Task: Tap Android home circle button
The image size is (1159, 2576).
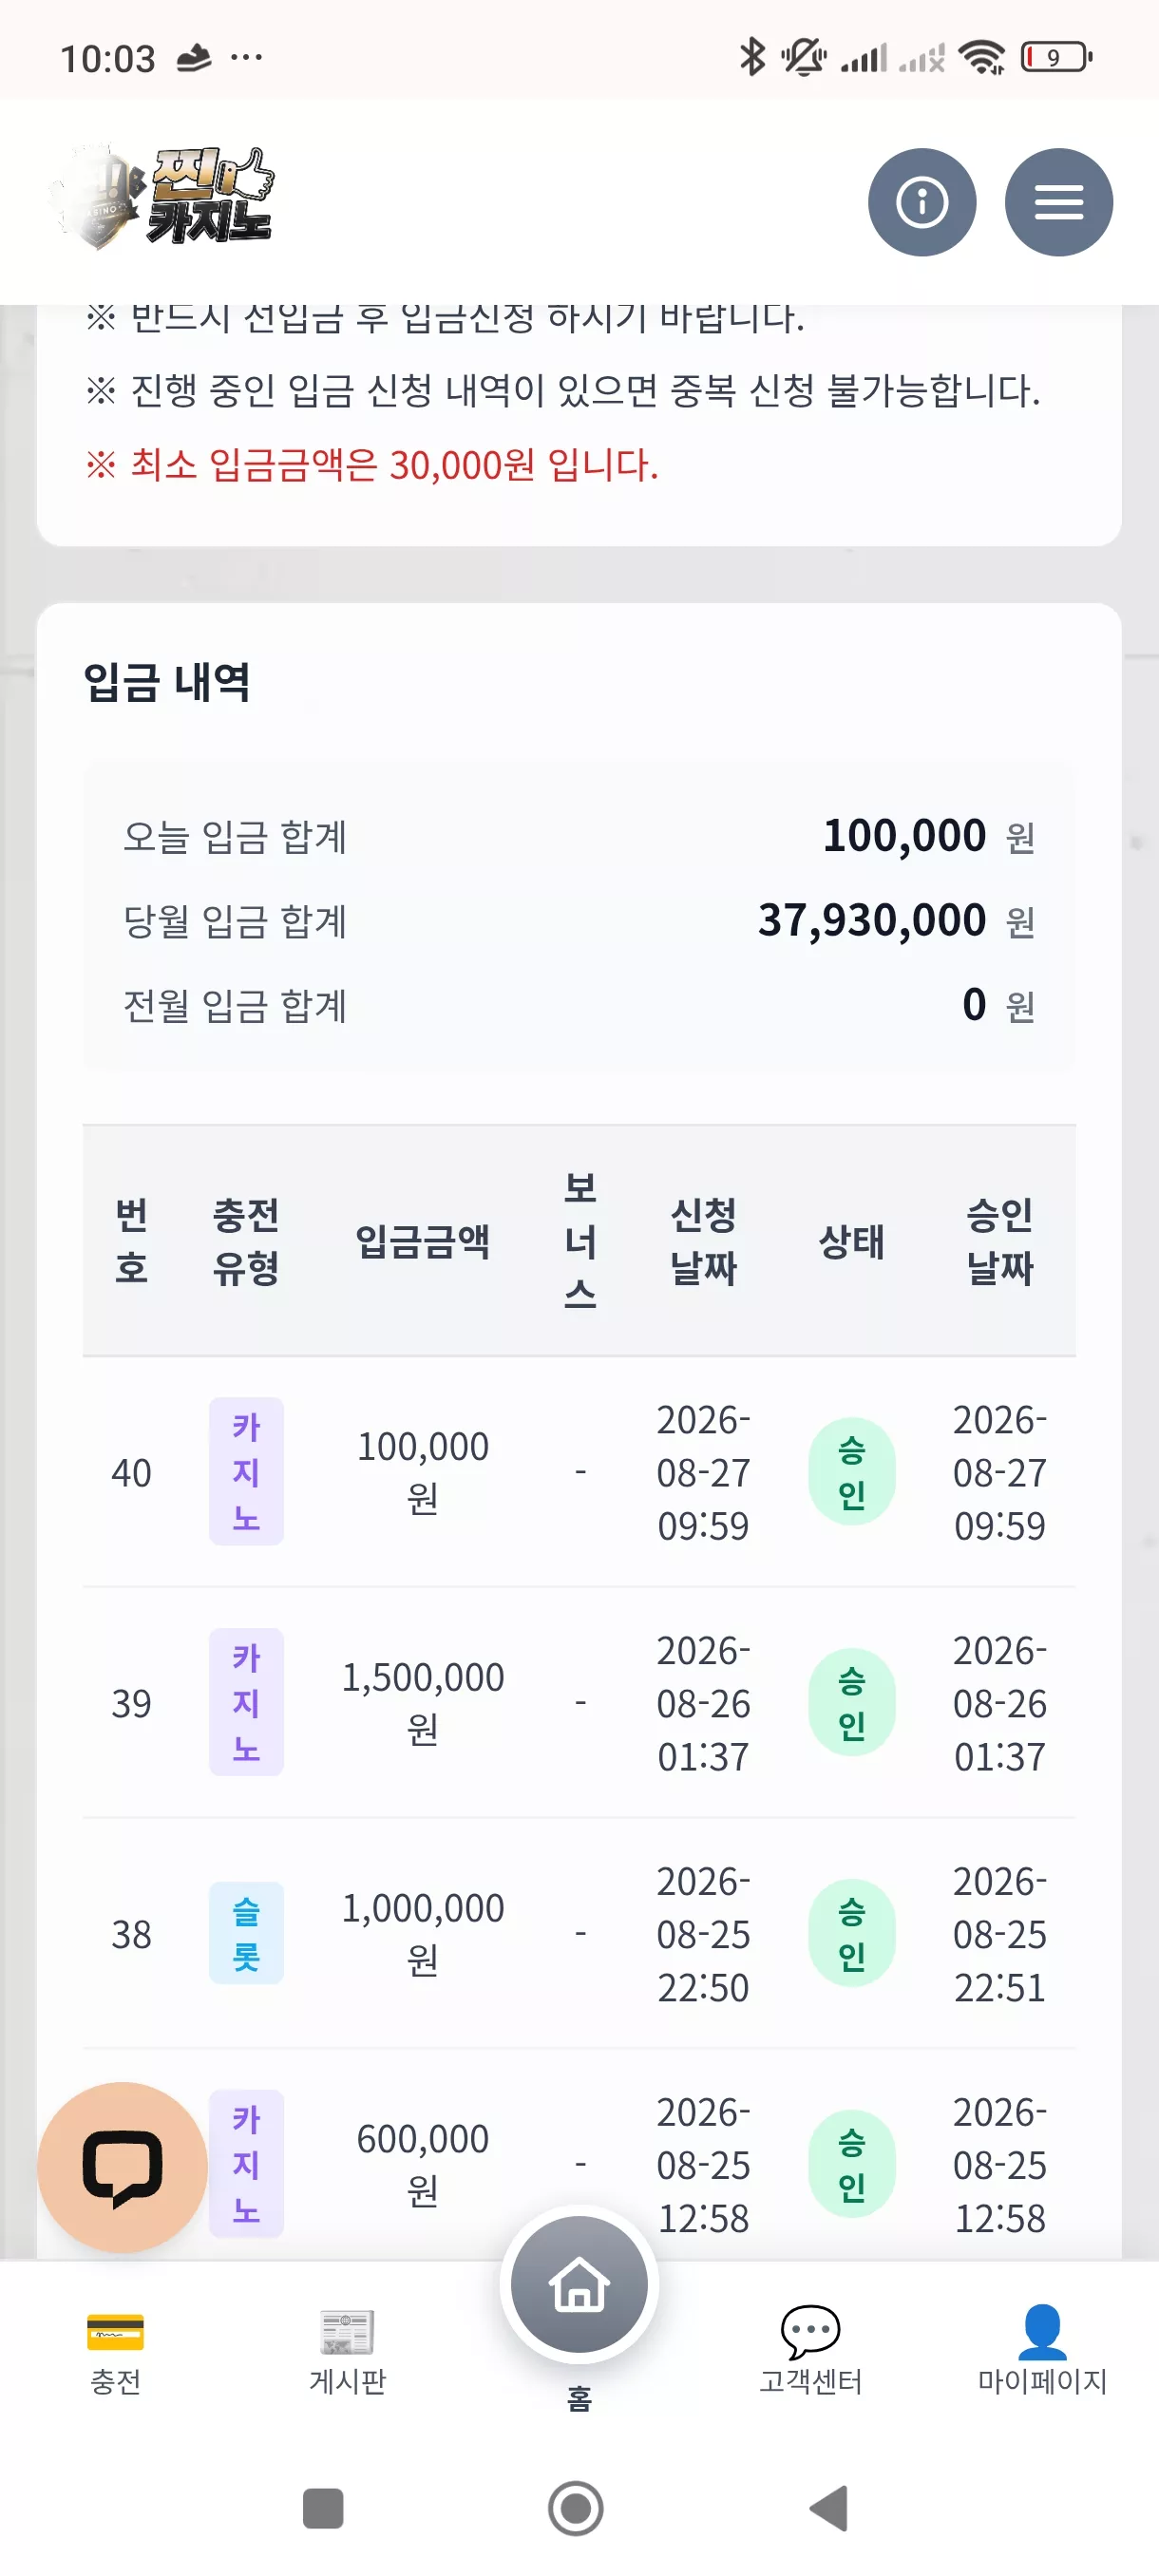Action: coord(576,2508)
